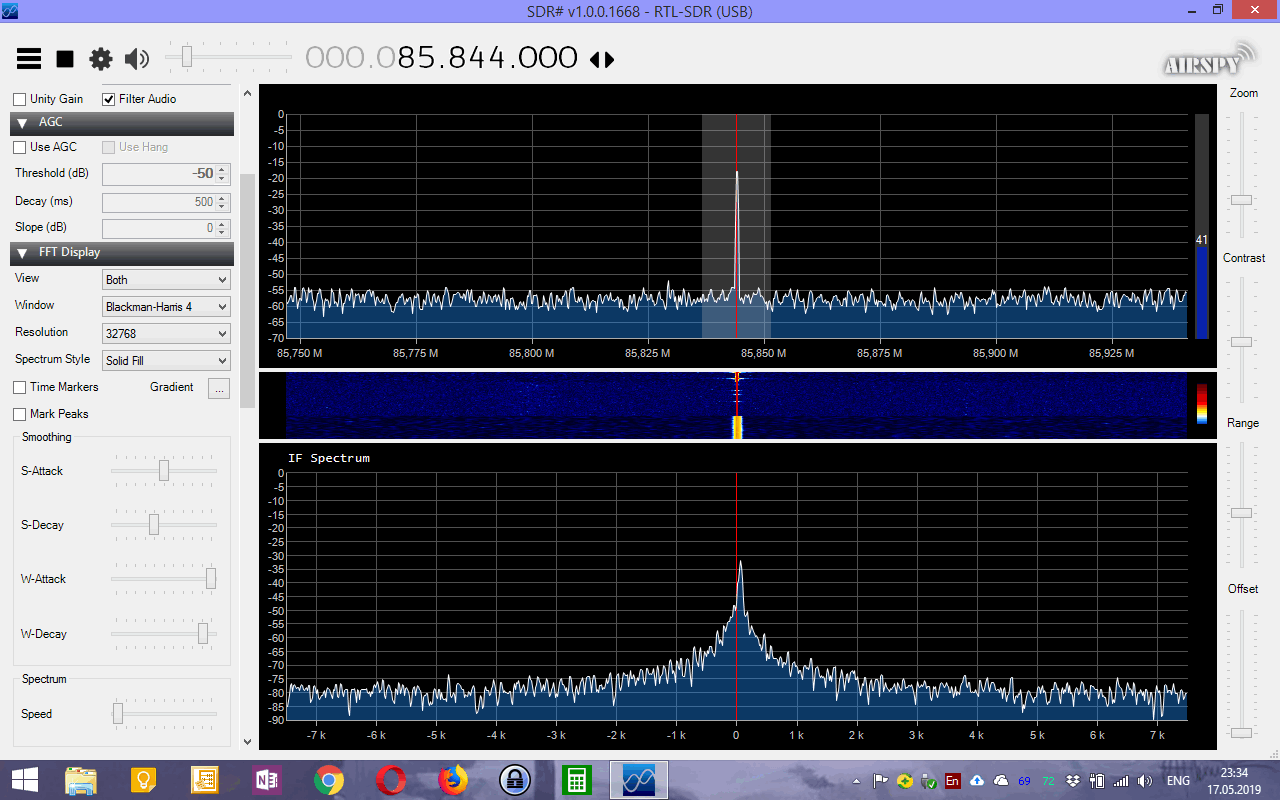Open the Resolution dropdown 32768
The width and height of the screenshot is (1280, 800).
point(167,334)
